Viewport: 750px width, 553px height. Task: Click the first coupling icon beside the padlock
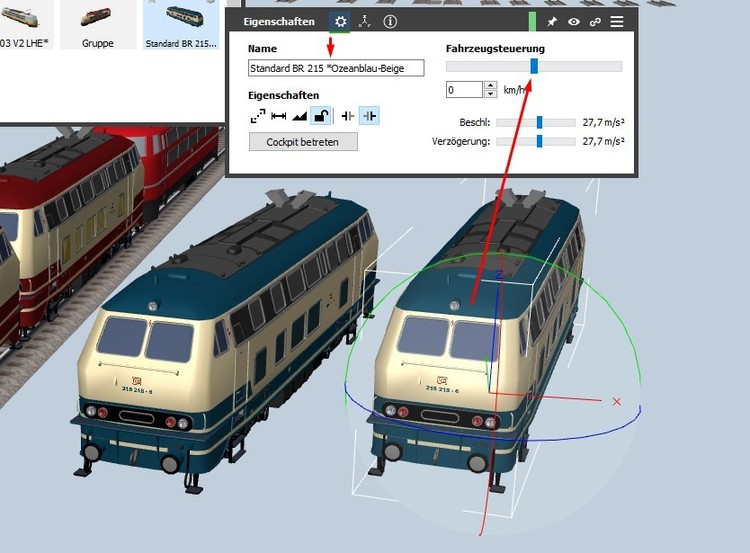[348, 116]
